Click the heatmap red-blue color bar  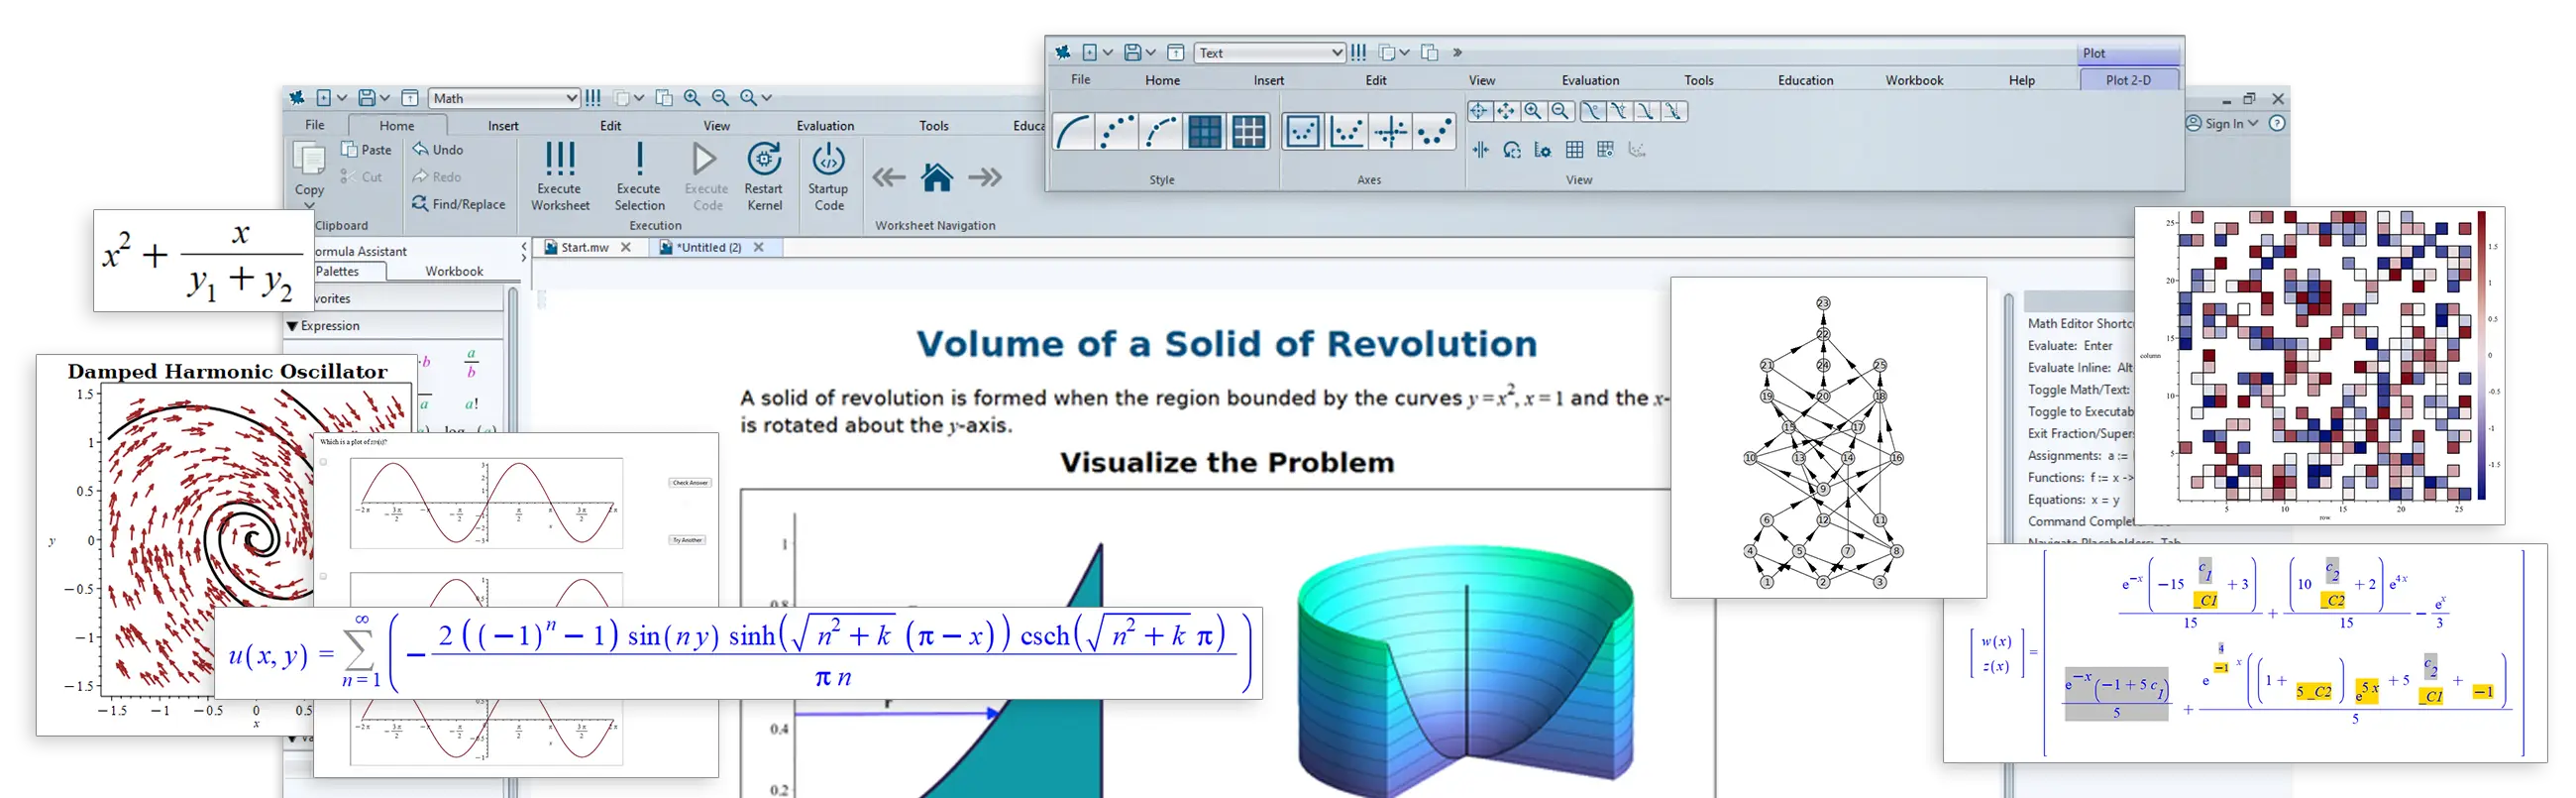(x=2482, y=355)
